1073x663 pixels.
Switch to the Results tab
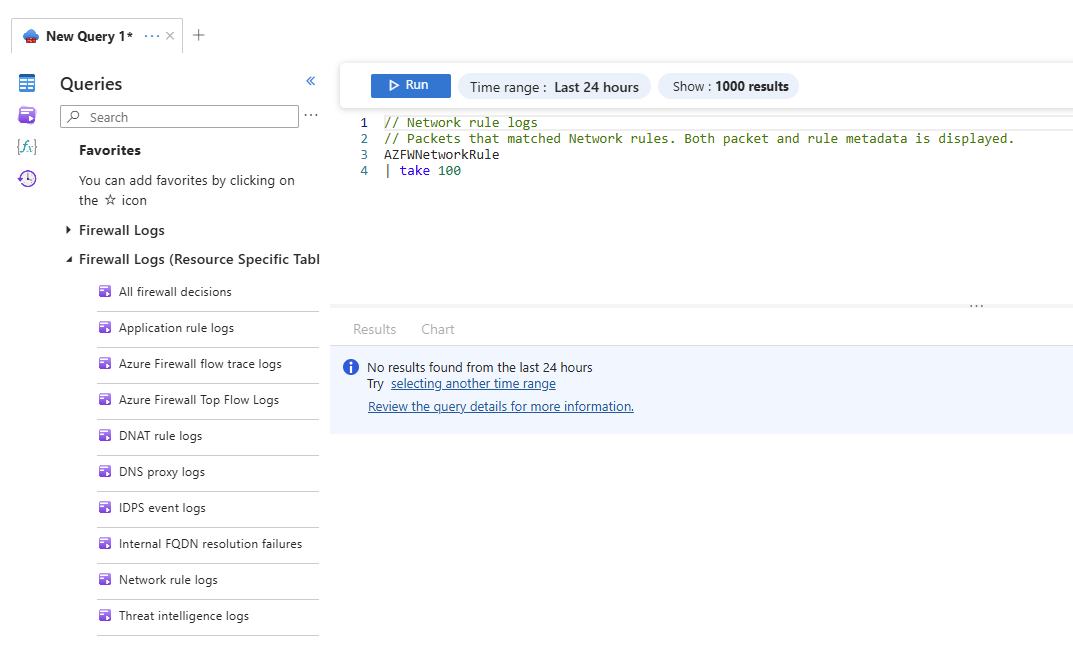[x=374, y=329]
